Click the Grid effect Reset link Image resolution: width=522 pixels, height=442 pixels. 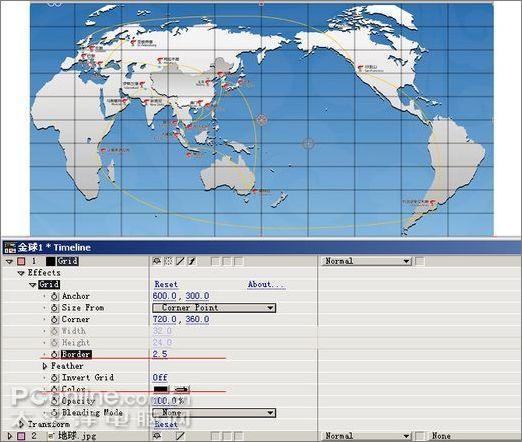[166, 284]
